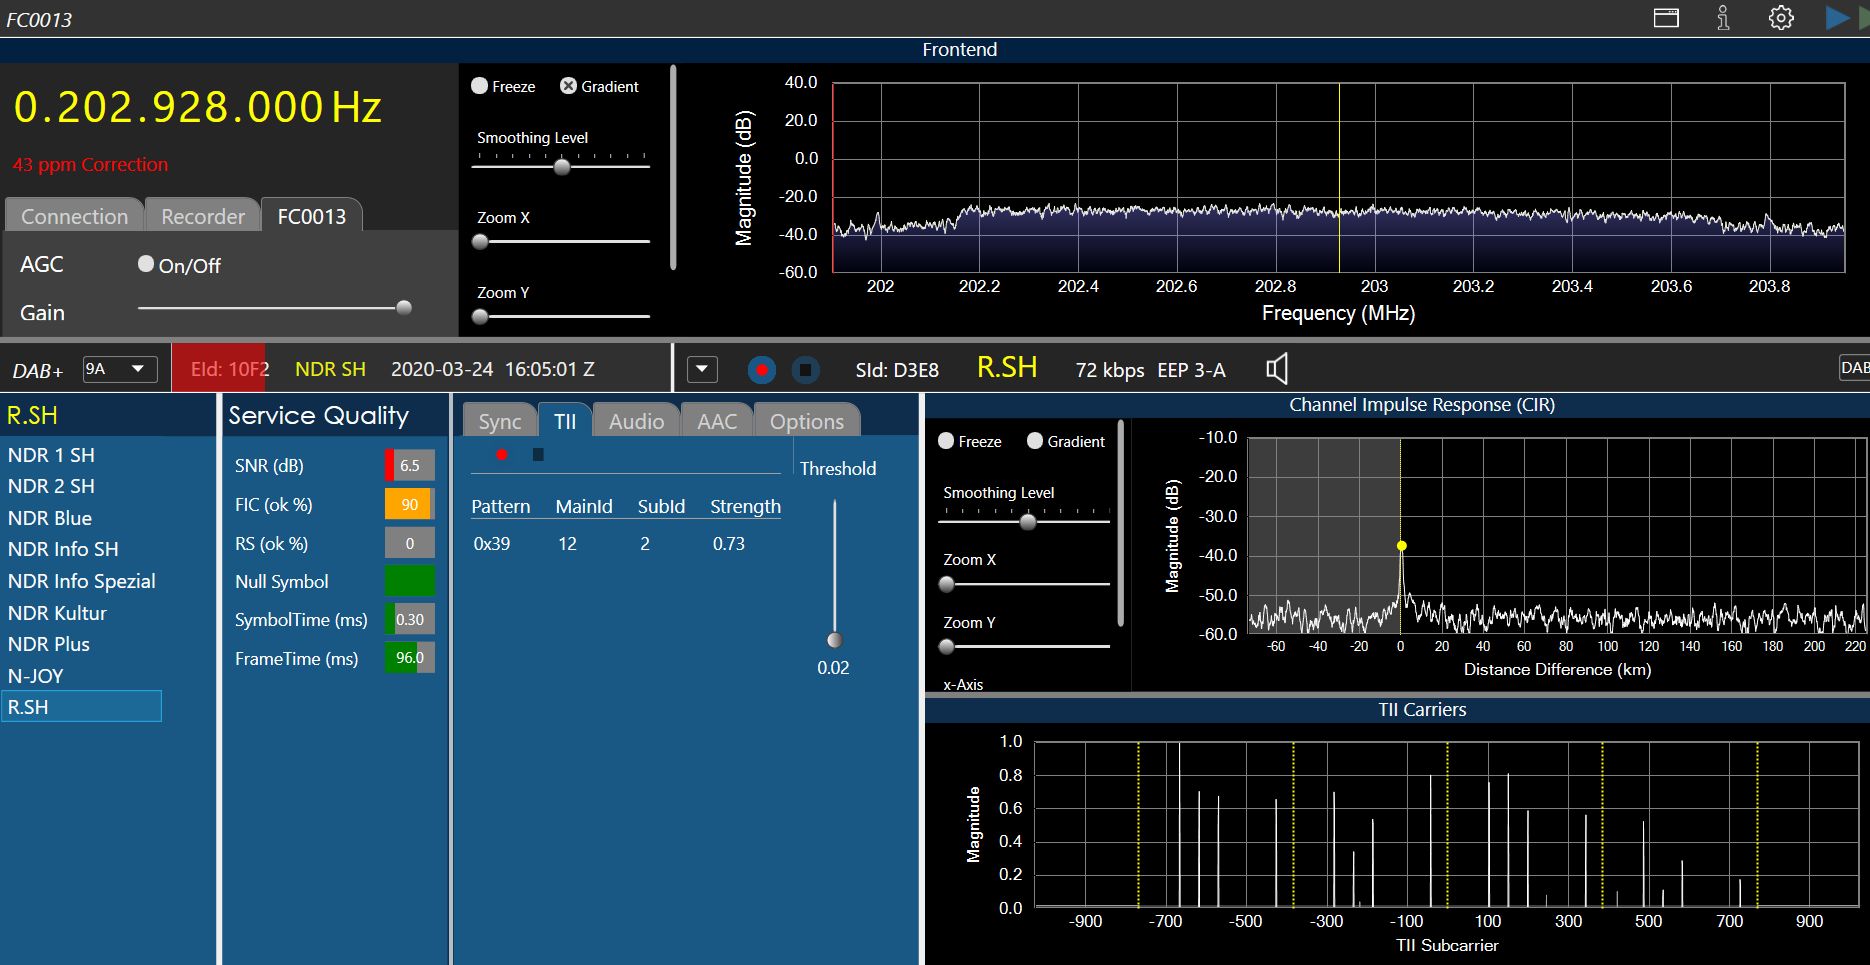Select NDR Kultur from the service list
Screen dimensions: 1870x965
point(57,613)
